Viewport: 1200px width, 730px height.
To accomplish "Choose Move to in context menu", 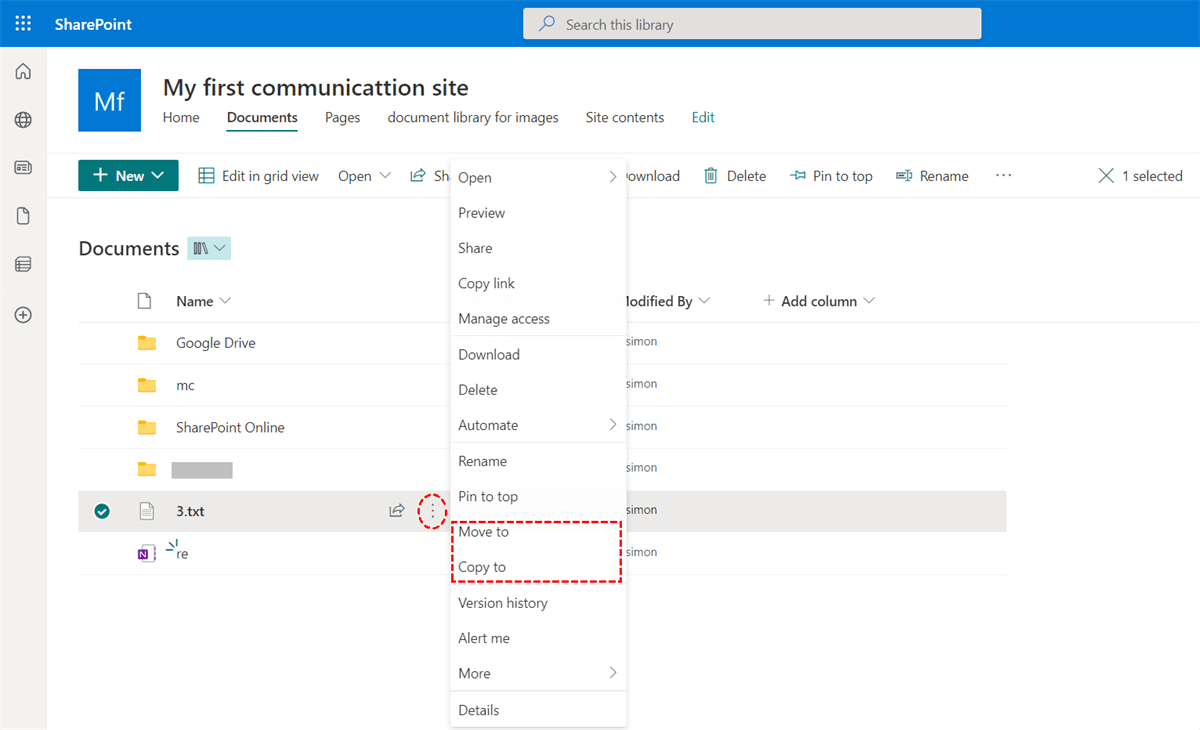I will [x=484, y=532].
